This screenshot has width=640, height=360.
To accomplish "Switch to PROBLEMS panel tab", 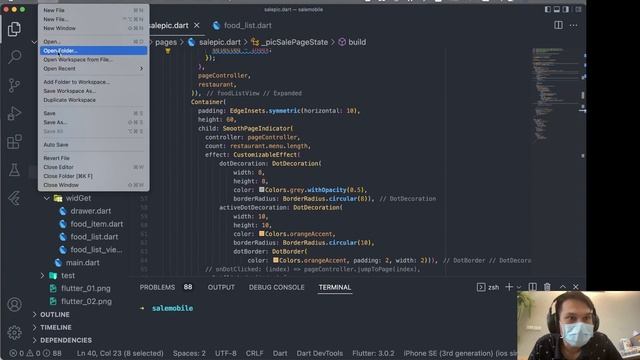I will (x=157, y=287).
